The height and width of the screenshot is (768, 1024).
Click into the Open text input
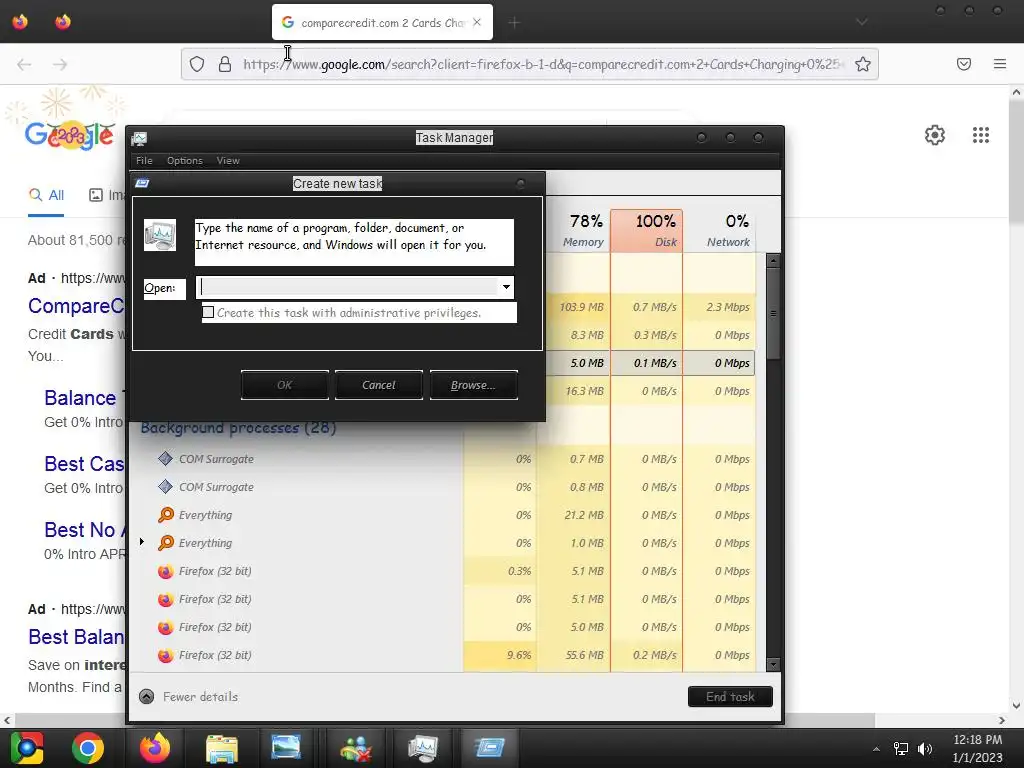(x=348, y=287)
